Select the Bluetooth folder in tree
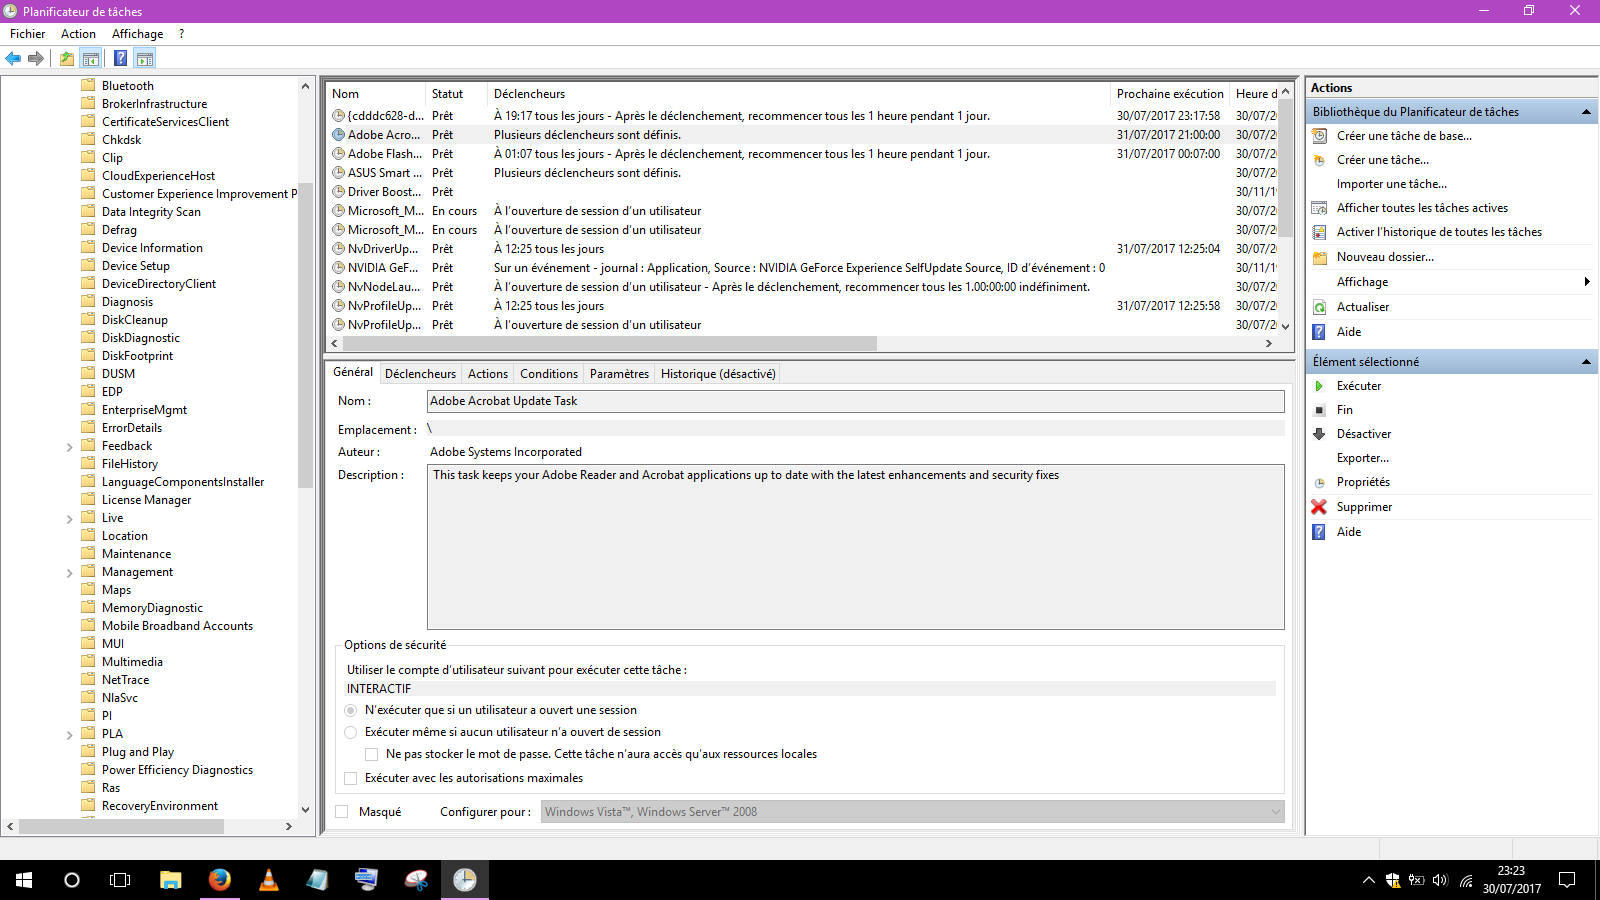This screenshot has width=1600, height=900. (127, 86)
